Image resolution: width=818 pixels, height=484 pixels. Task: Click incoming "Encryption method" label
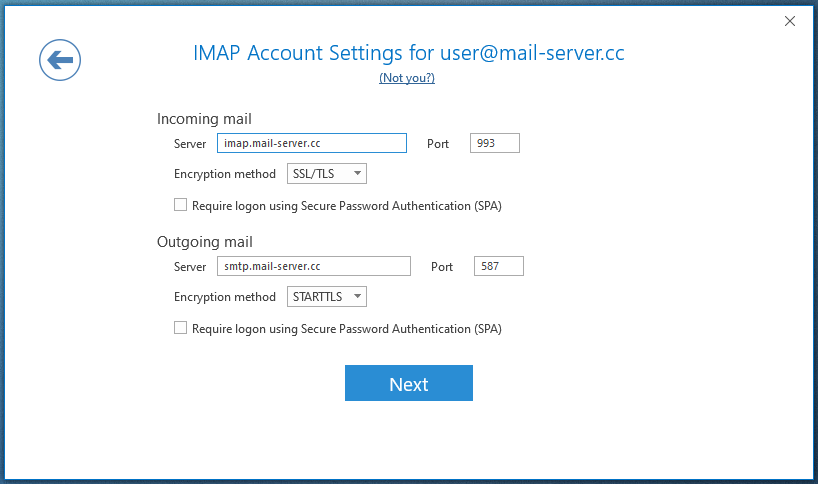pos(224,174)
